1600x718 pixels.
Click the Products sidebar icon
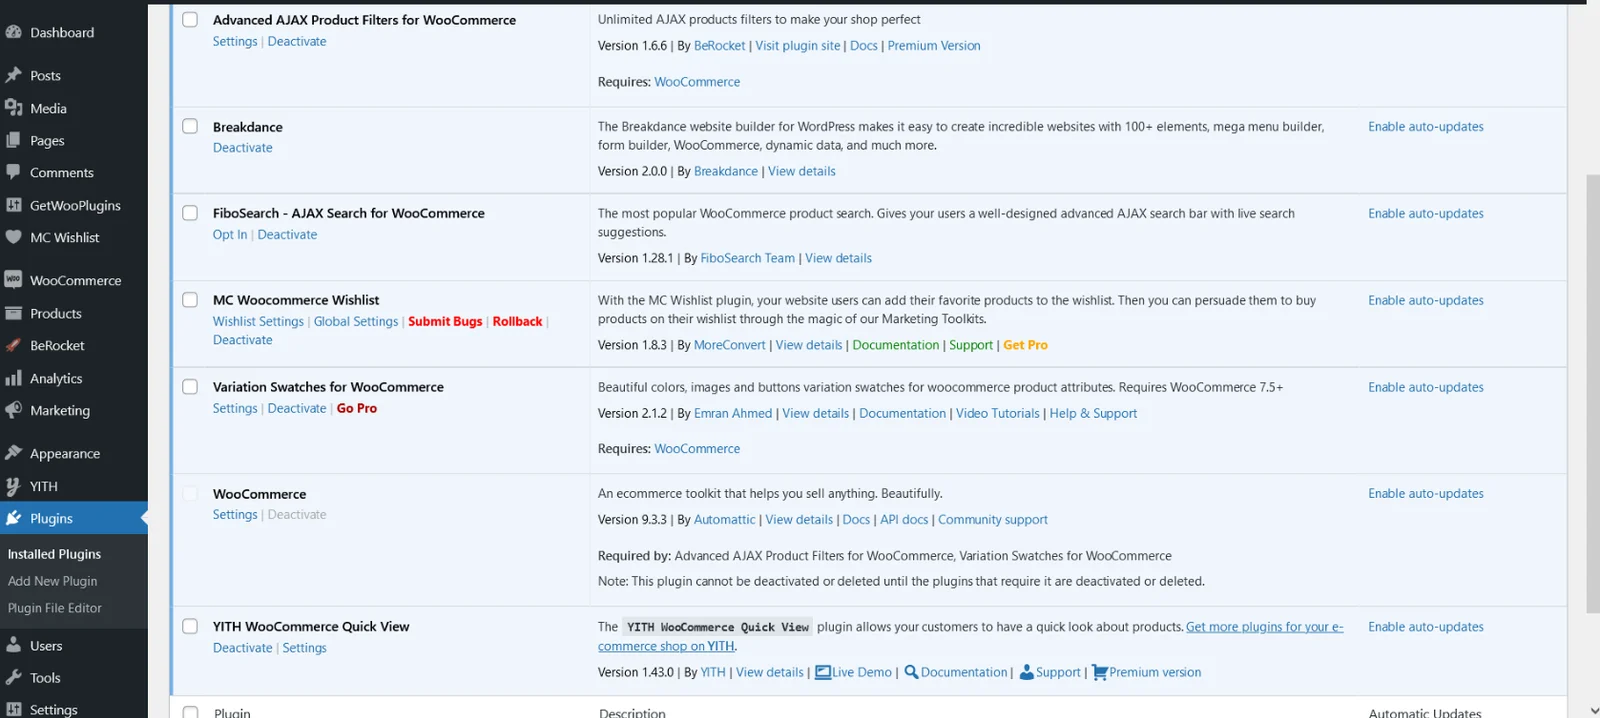(x=13, y=313)
